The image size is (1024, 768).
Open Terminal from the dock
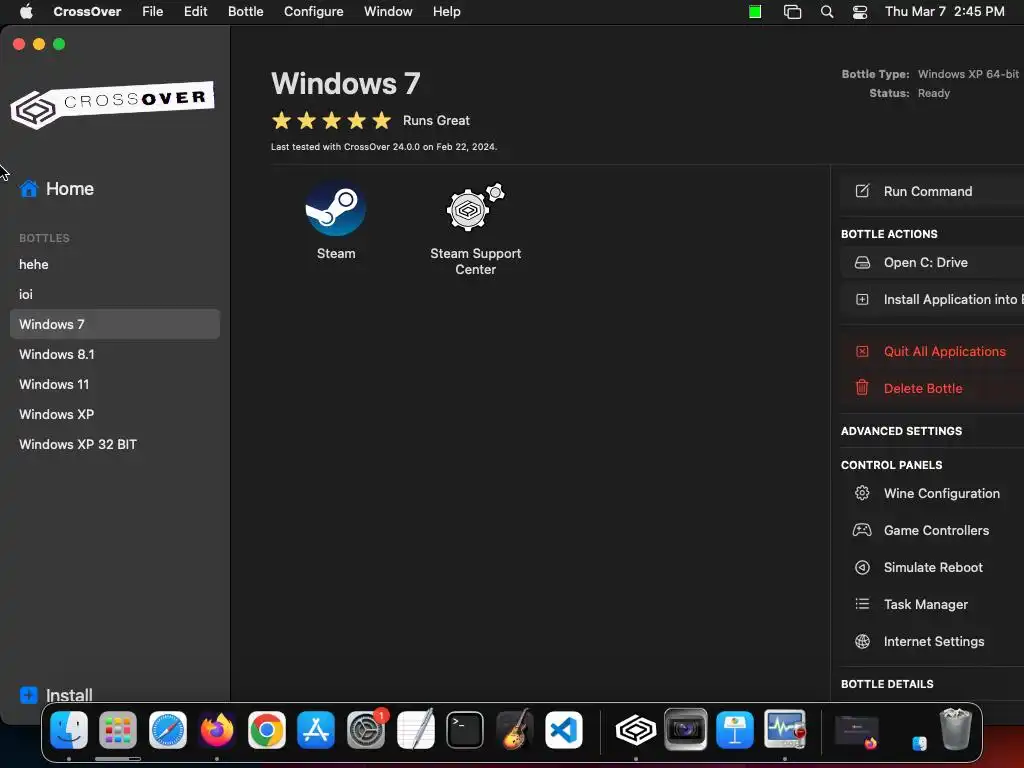pos(465,729)
